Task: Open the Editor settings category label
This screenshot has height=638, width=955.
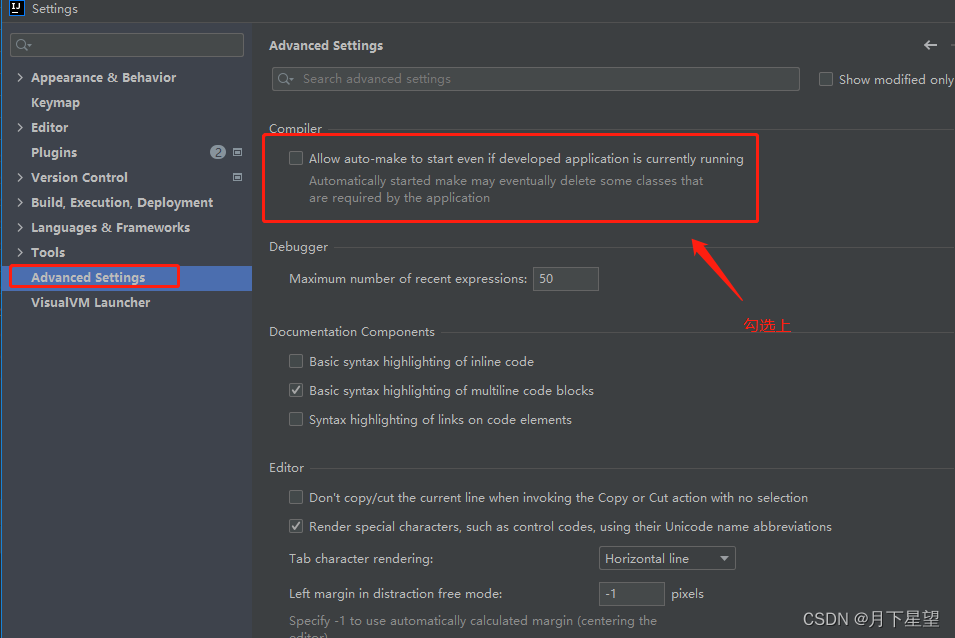Action: [50, 127]
